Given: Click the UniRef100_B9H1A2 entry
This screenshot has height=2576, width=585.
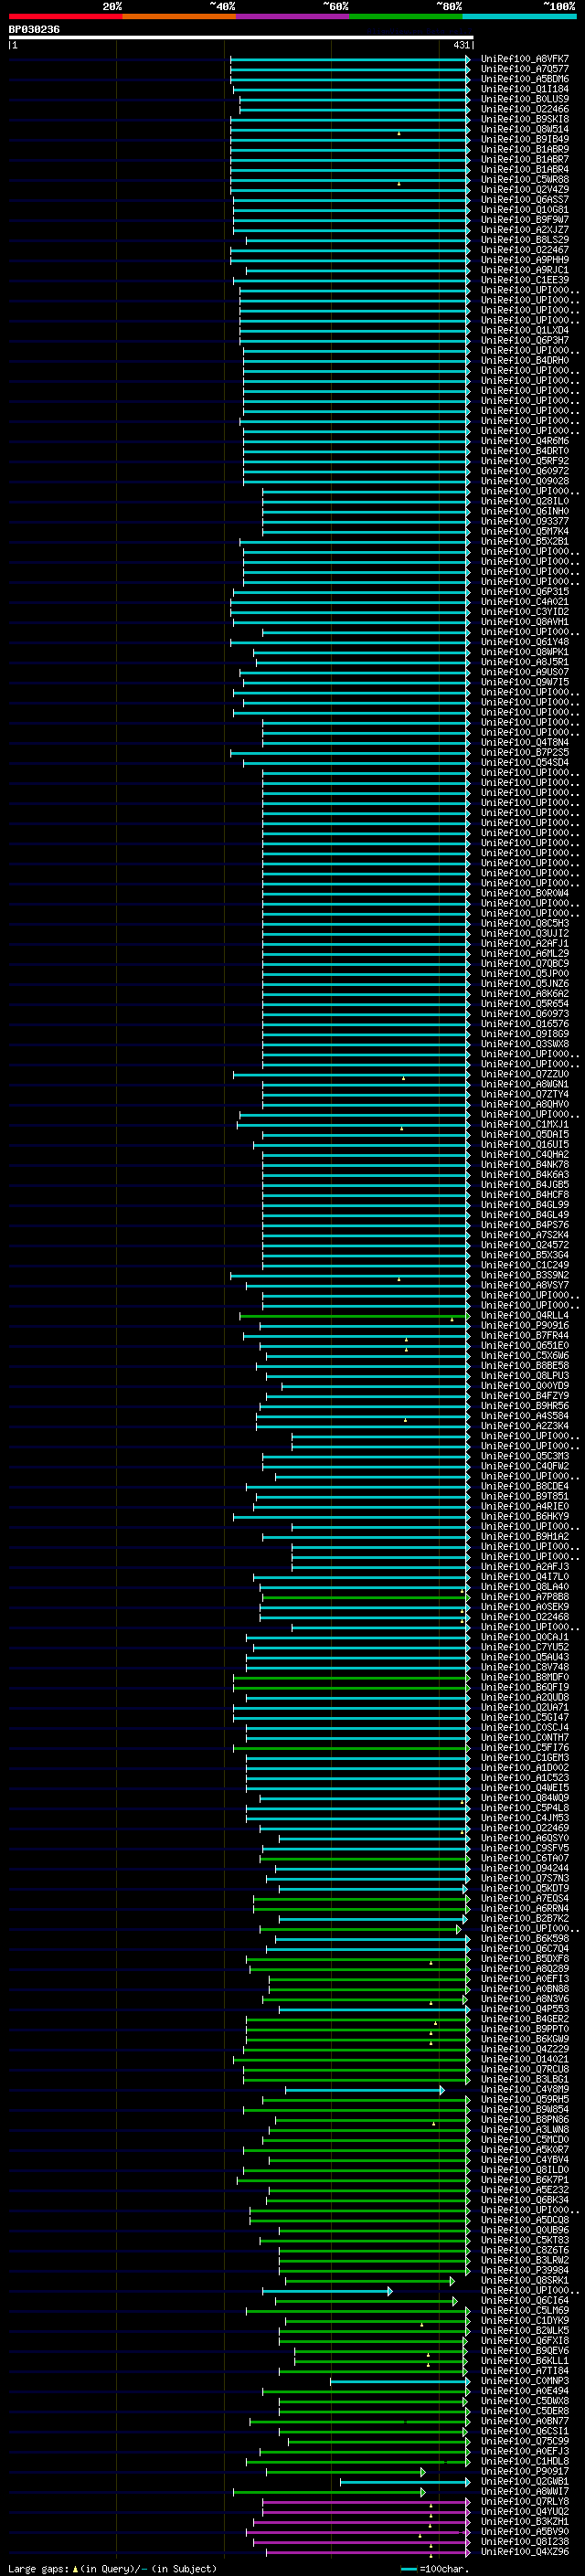Looking at the screenshot, I should (x=525, y=1536).
